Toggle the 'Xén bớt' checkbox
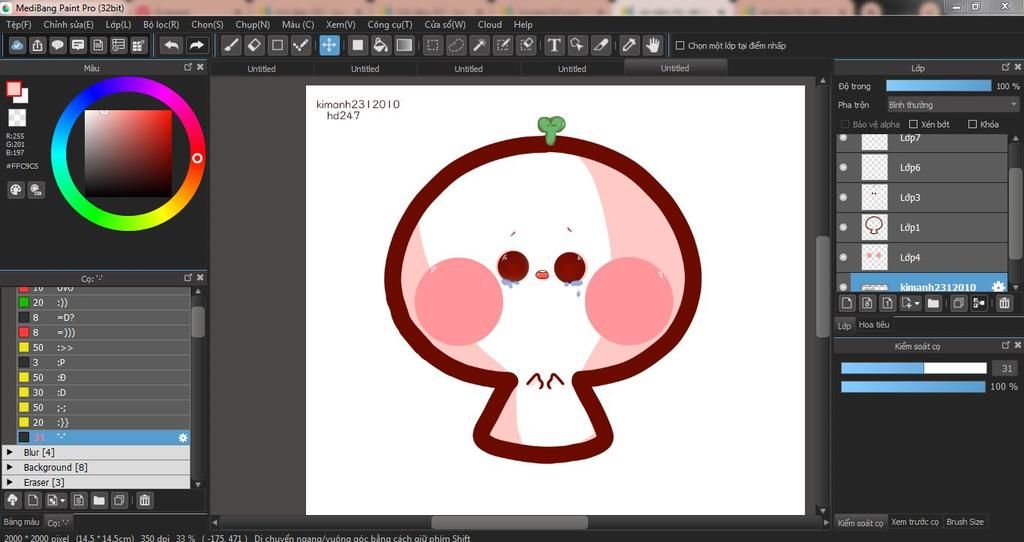This screenshot has width=1024, height=542. pyautogui.click(x=914, y=124)
